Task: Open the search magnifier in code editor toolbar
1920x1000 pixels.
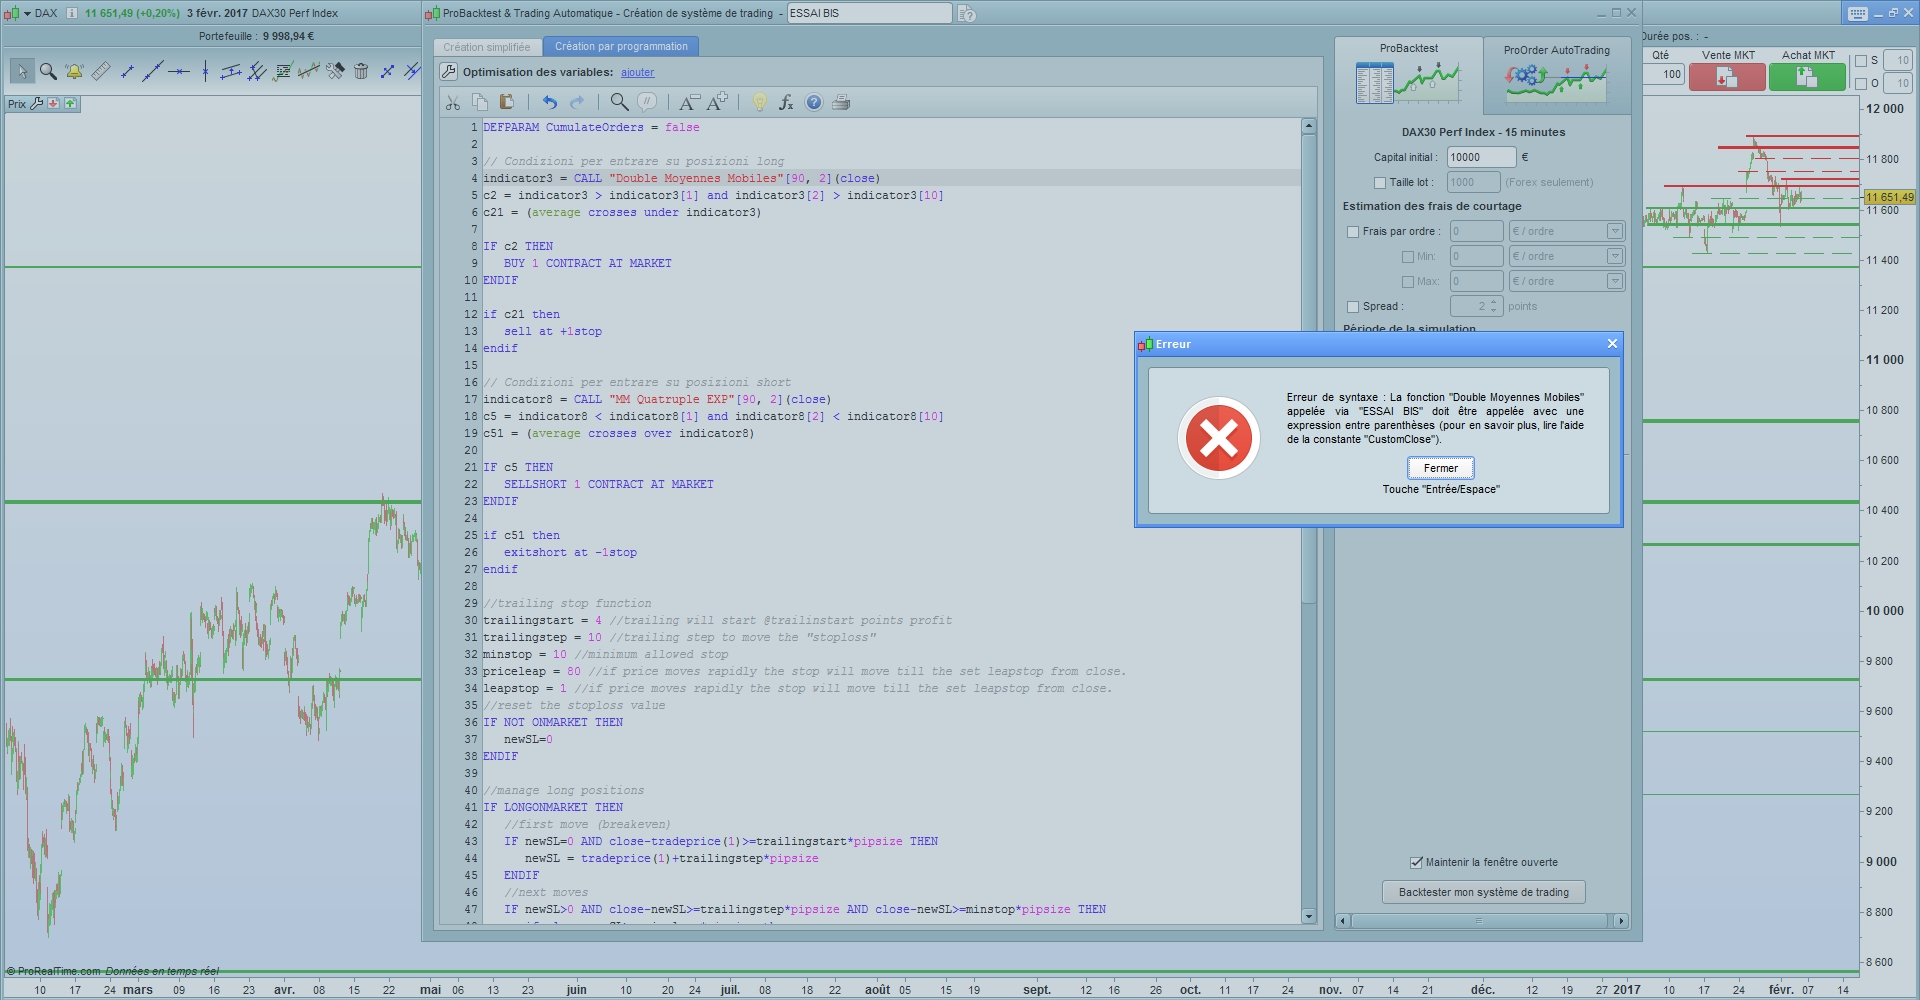Action: (619, 102)
